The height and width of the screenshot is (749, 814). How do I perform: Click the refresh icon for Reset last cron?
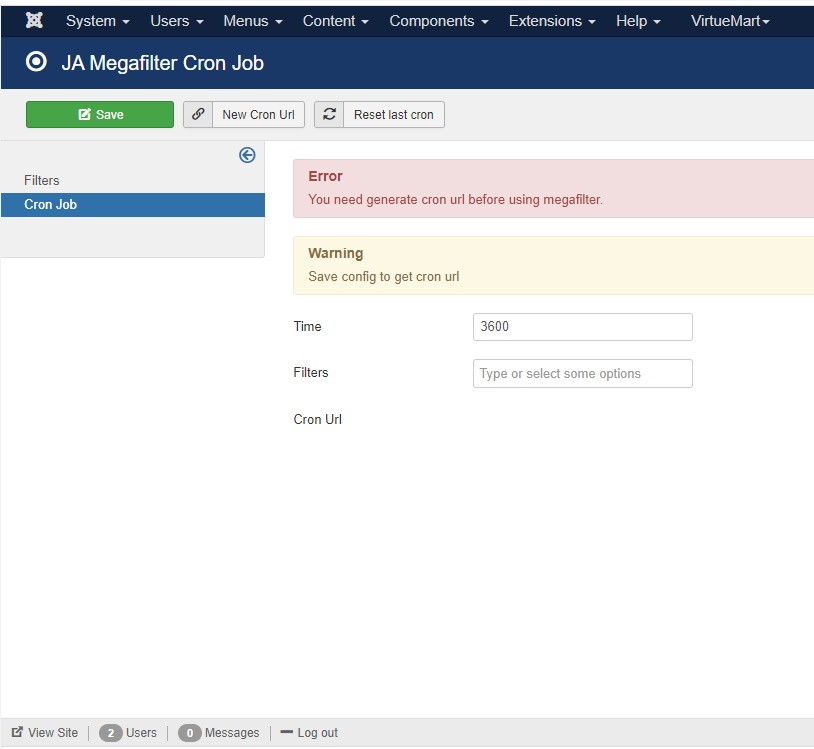pyautogui.click(x=329, y=114)
